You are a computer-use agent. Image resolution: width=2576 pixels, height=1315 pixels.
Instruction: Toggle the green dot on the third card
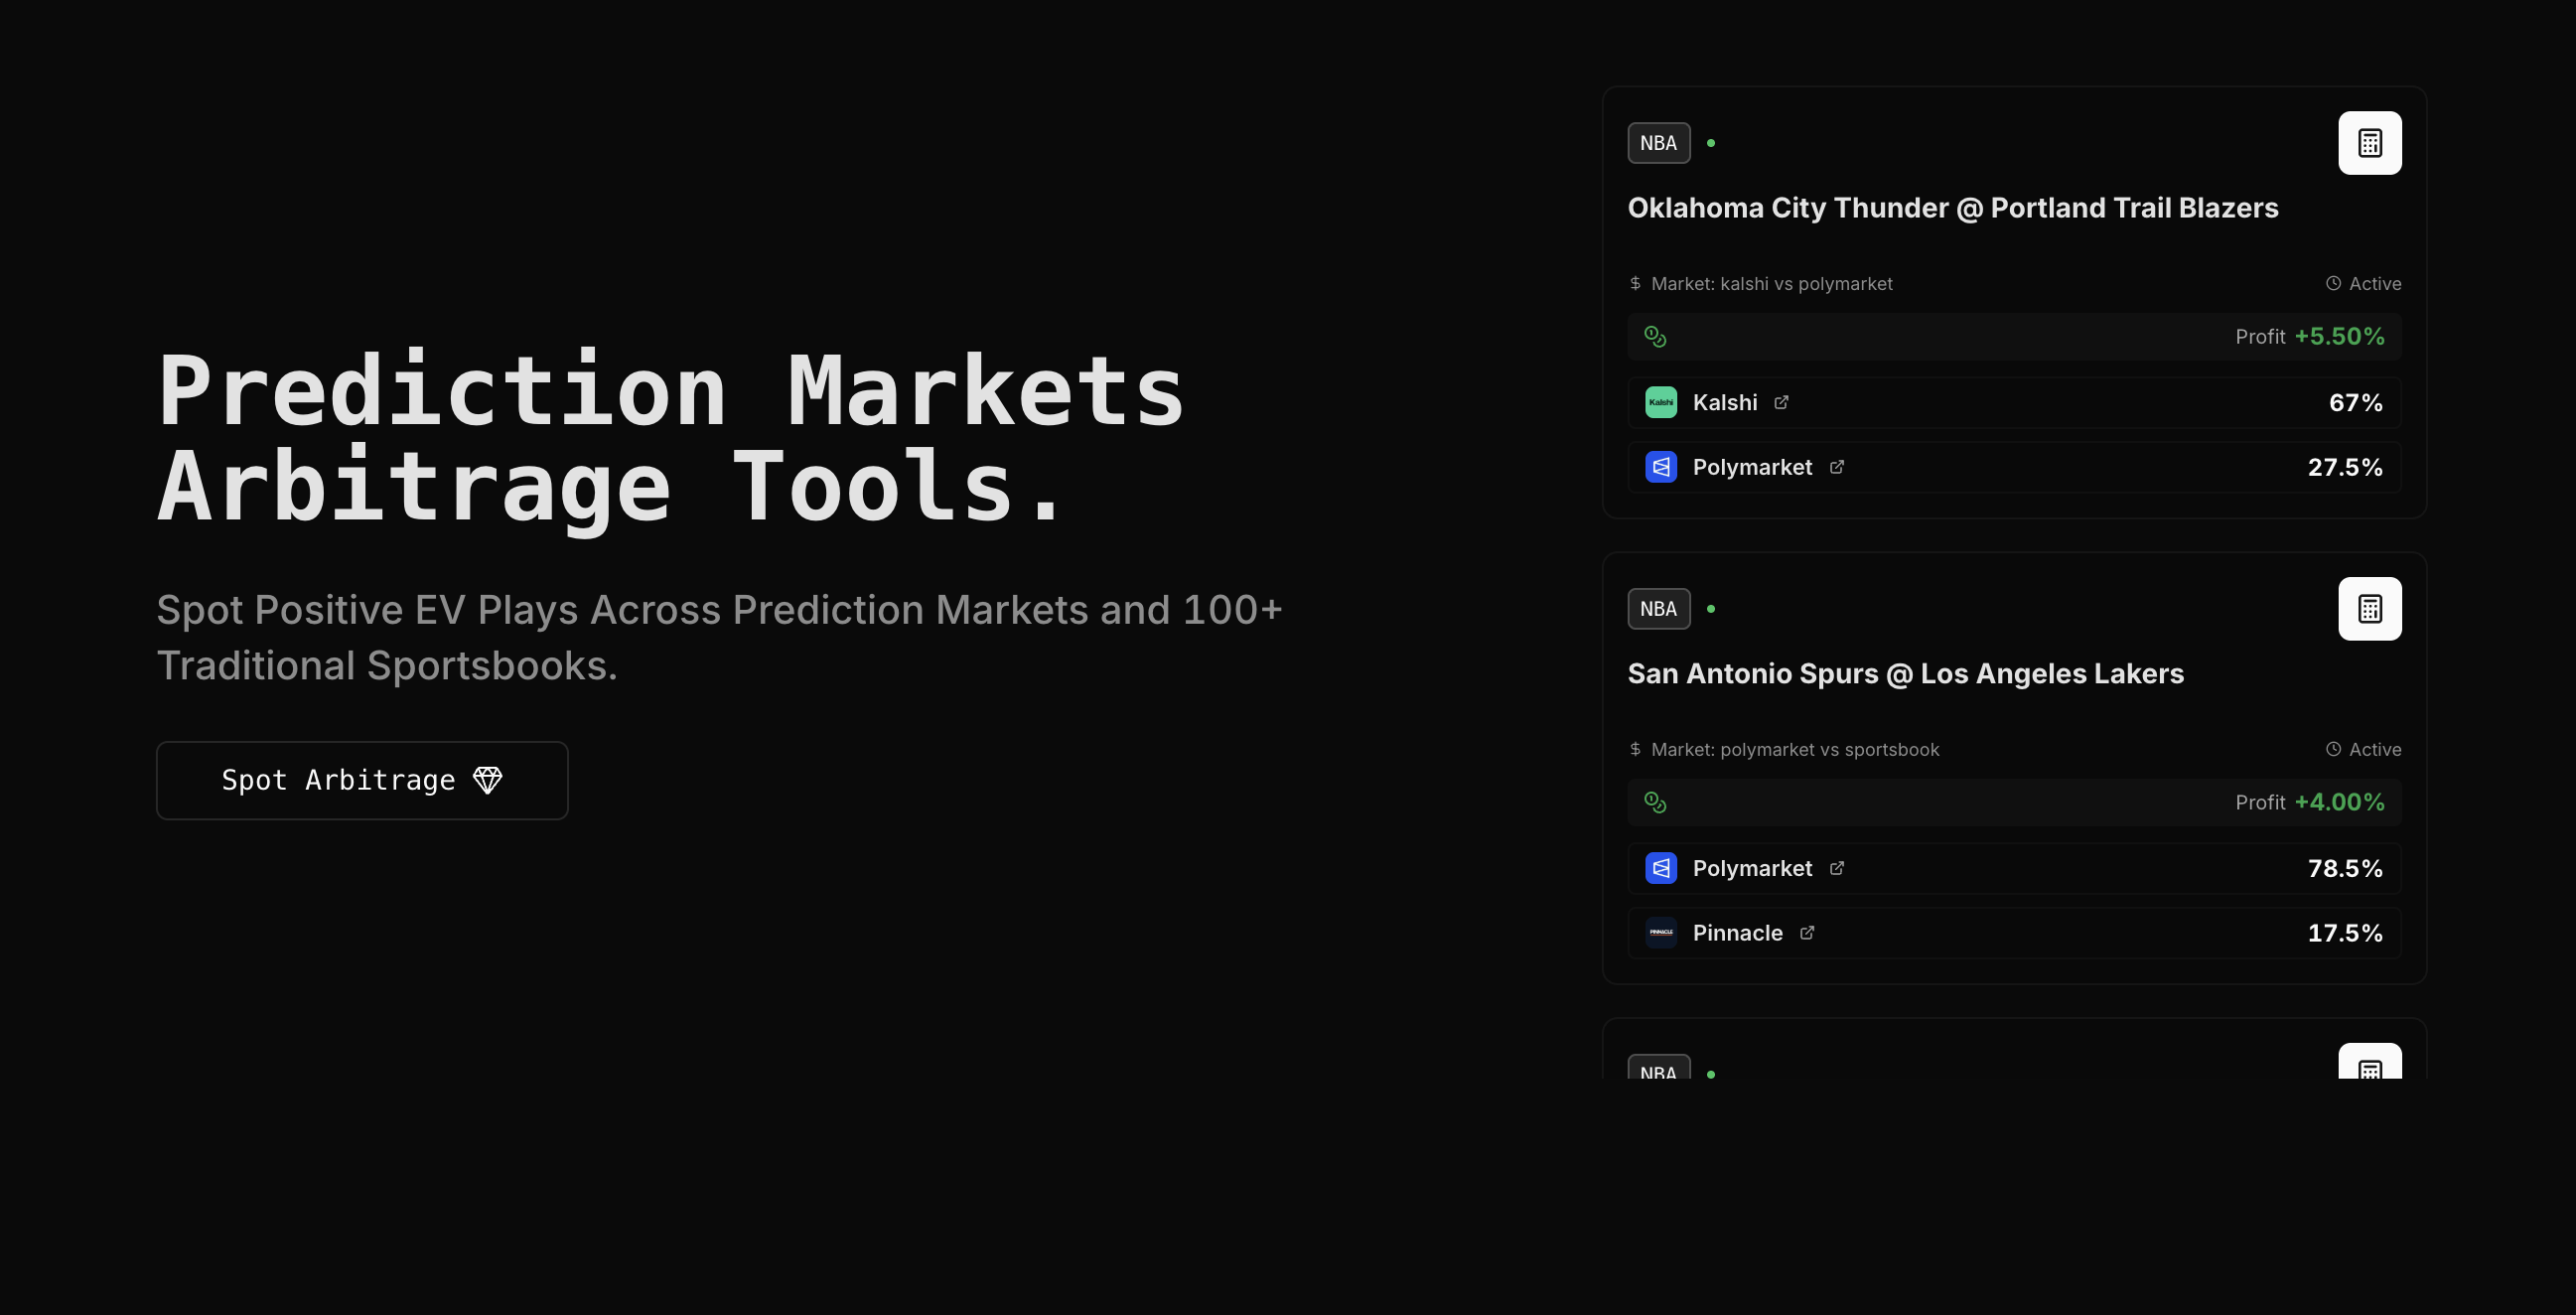click(1711, 1072)
